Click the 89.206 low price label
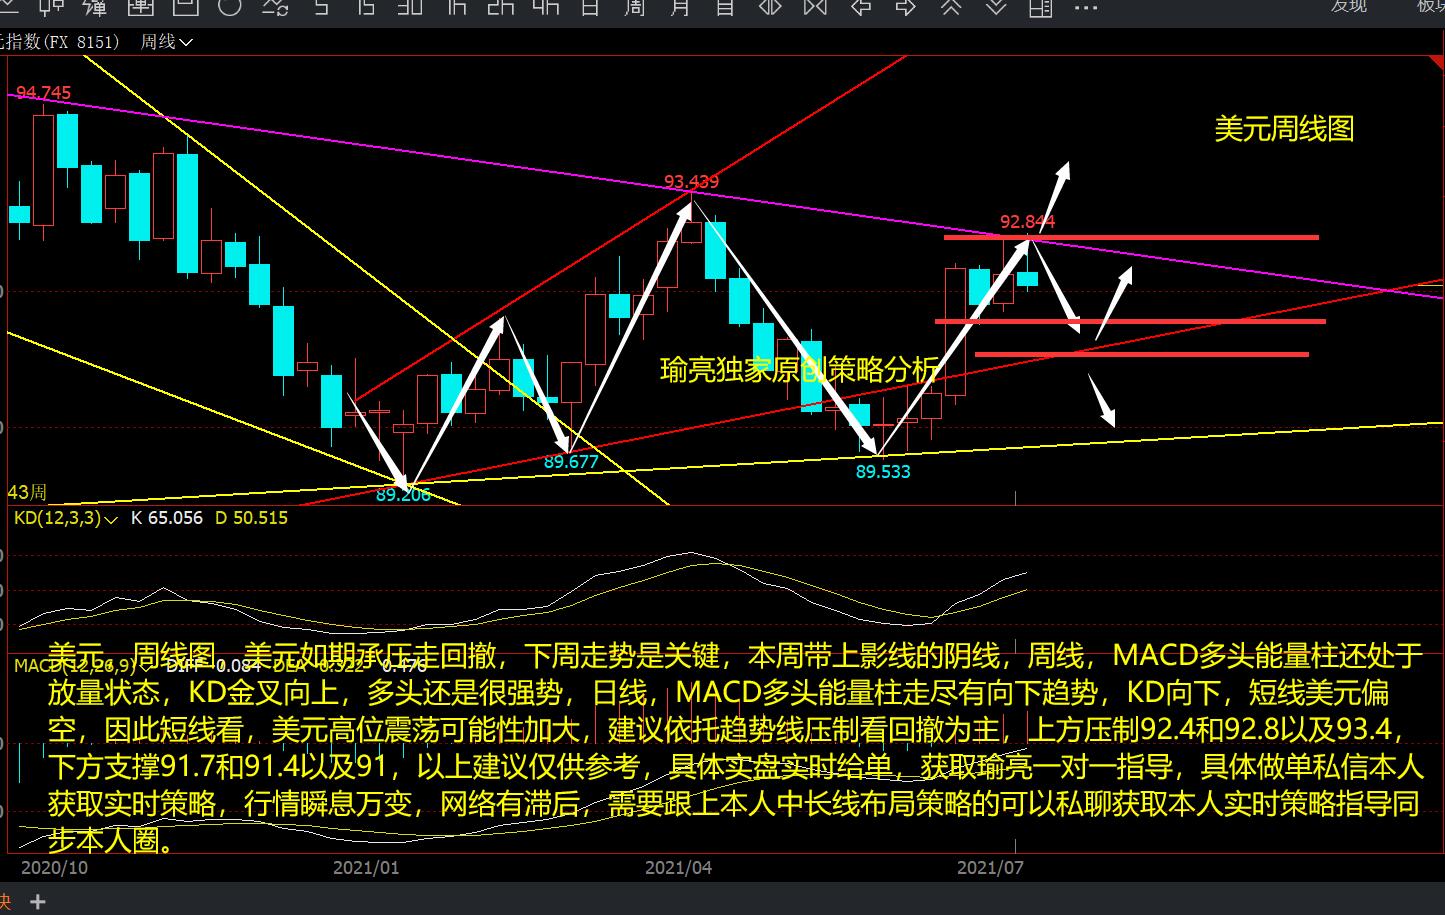The width and height of the screenshot is (1445, 915). coord(403,495)
